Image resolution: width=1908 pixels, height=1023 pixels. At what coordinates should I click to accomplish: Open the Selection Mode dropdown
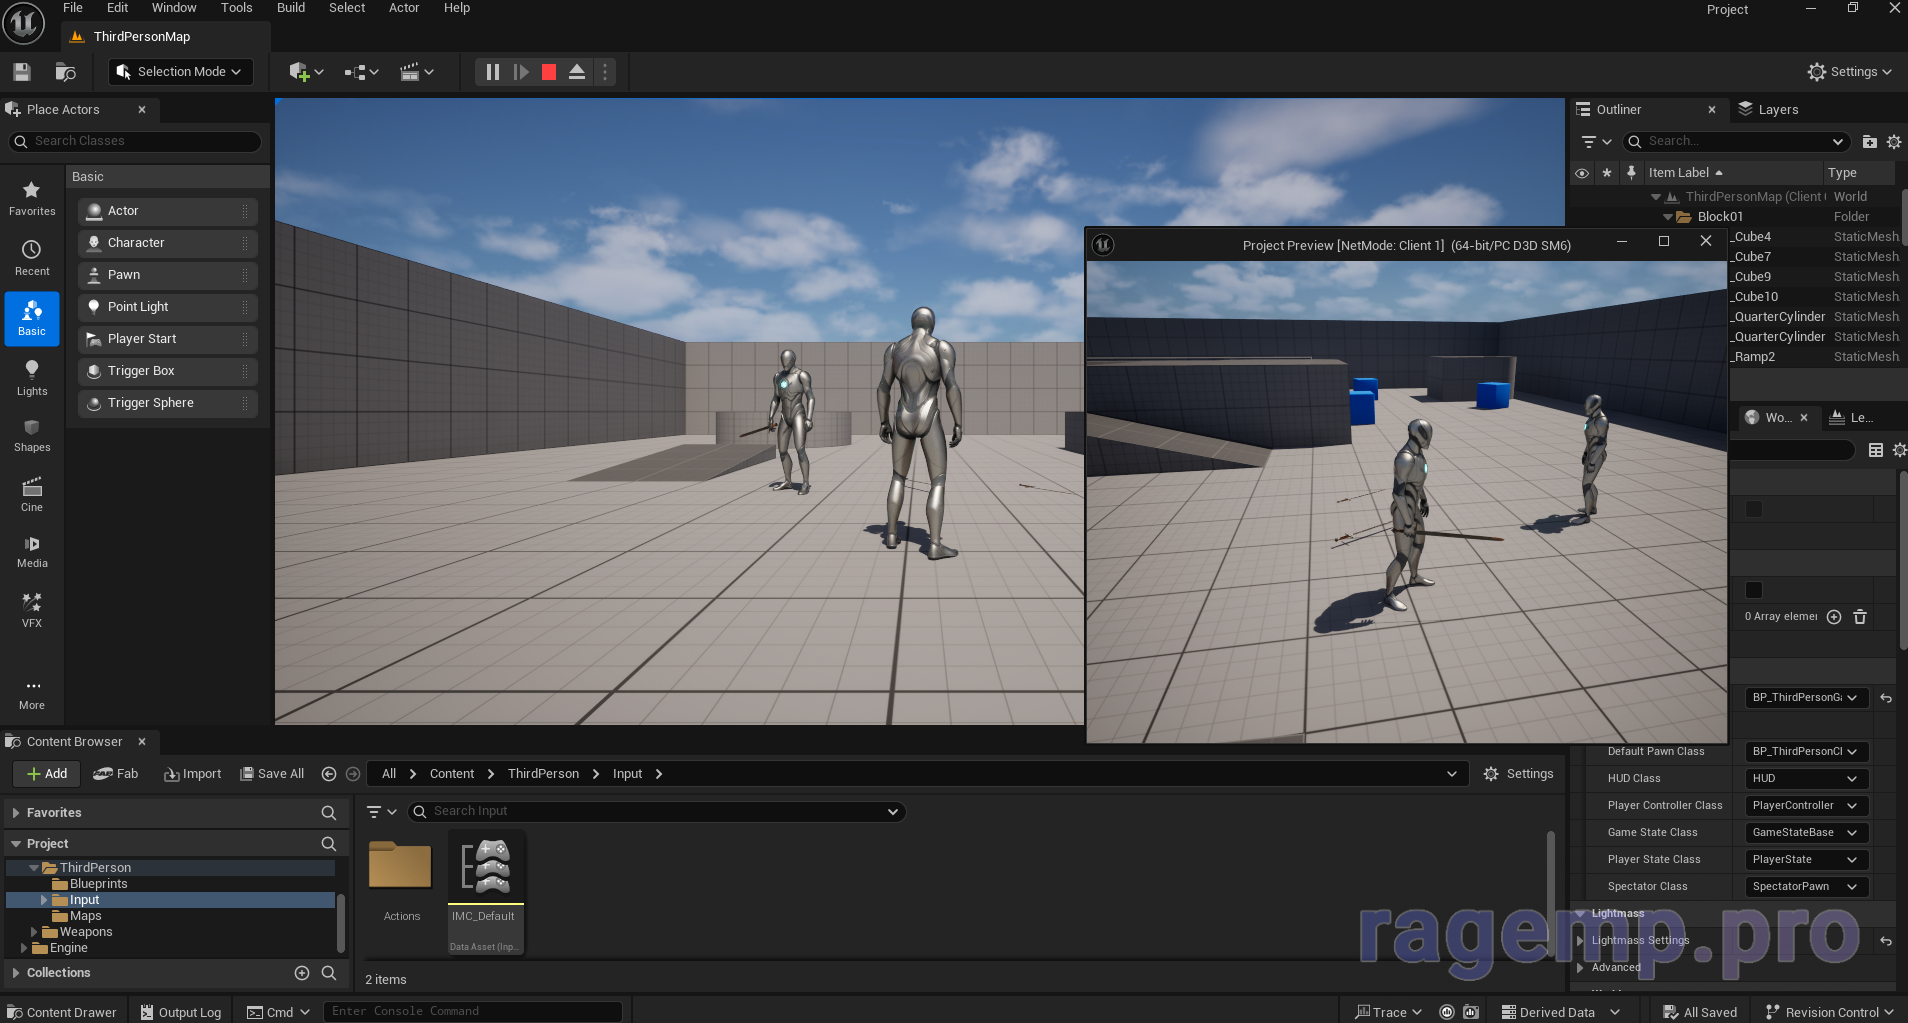point(181,72)
